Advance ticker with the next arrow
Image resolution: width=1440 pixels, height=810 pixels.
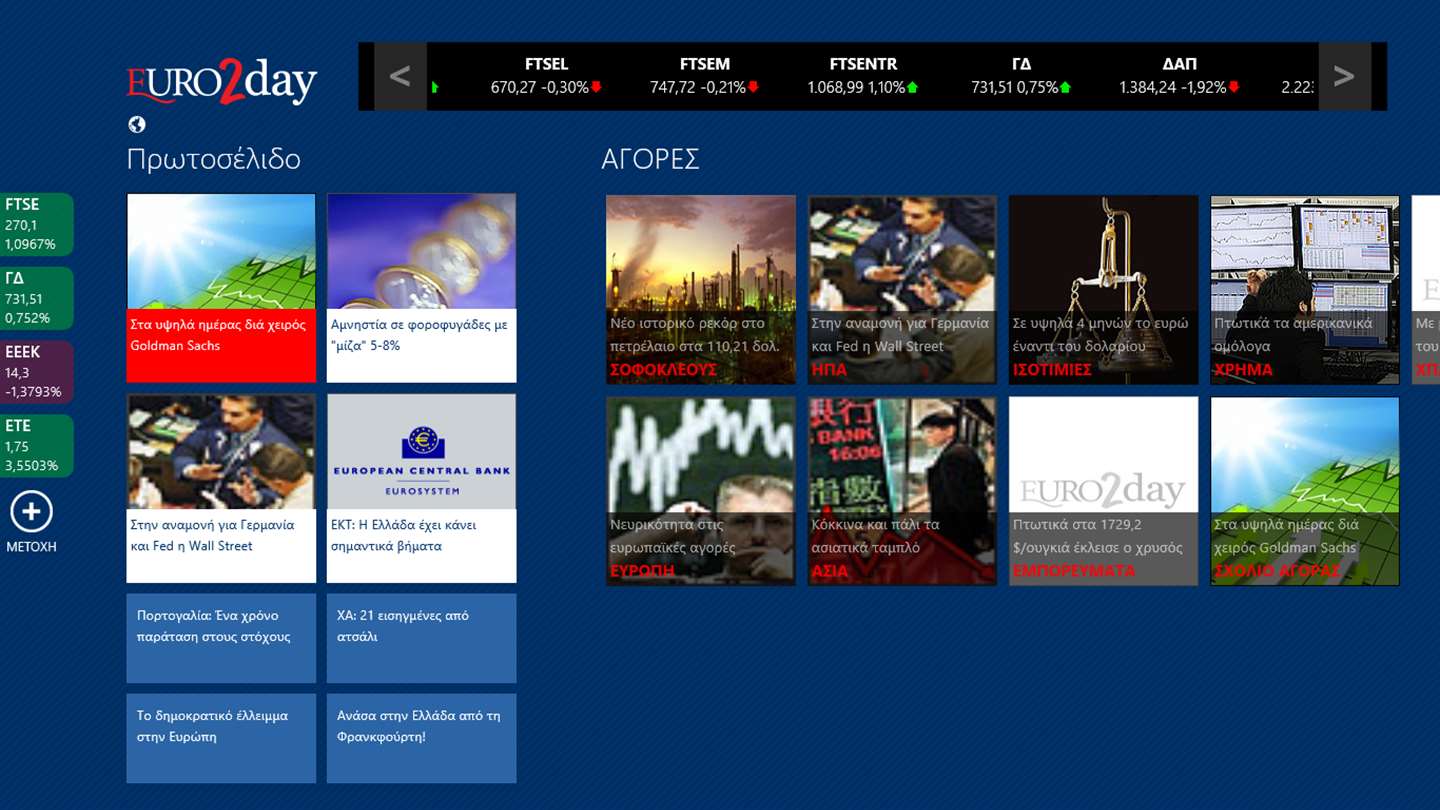coord(1344,76)
